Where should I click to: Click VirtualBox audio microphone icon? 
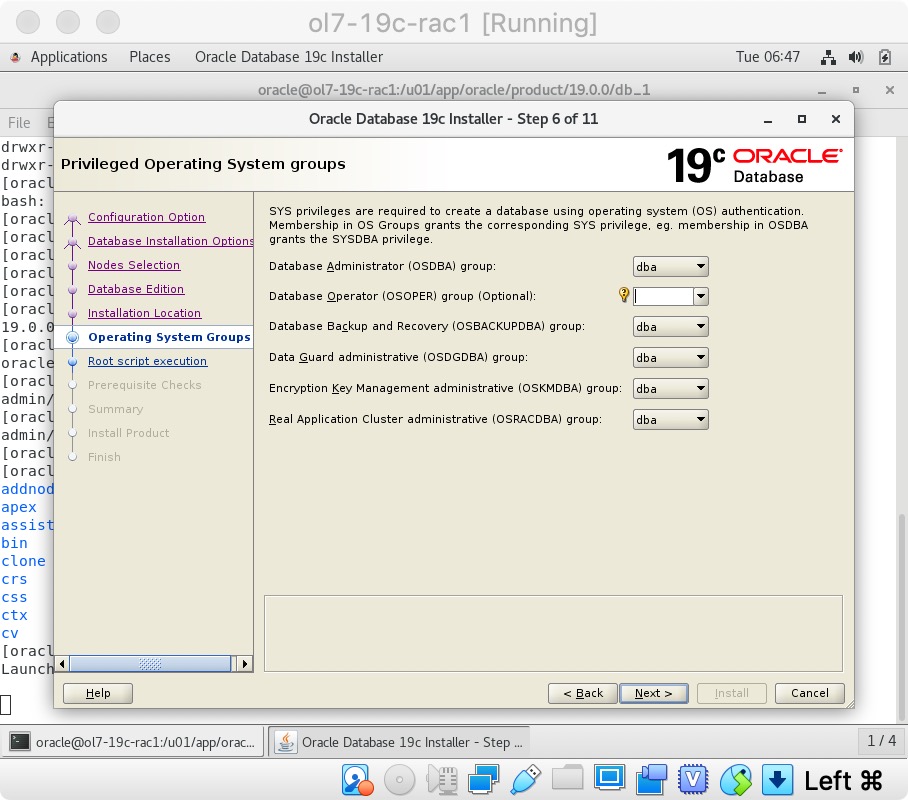coord(442,780)
